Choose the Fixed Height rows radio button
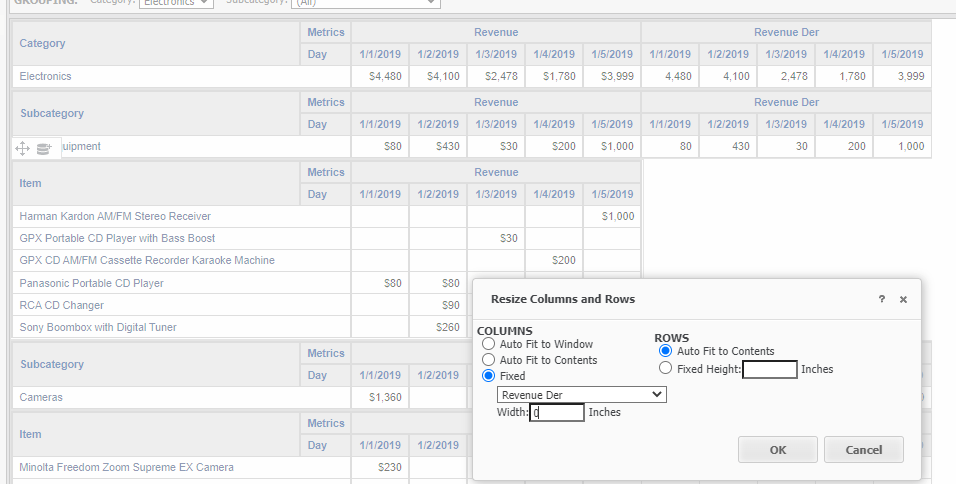The image size is (956, 484). (666, 368)
